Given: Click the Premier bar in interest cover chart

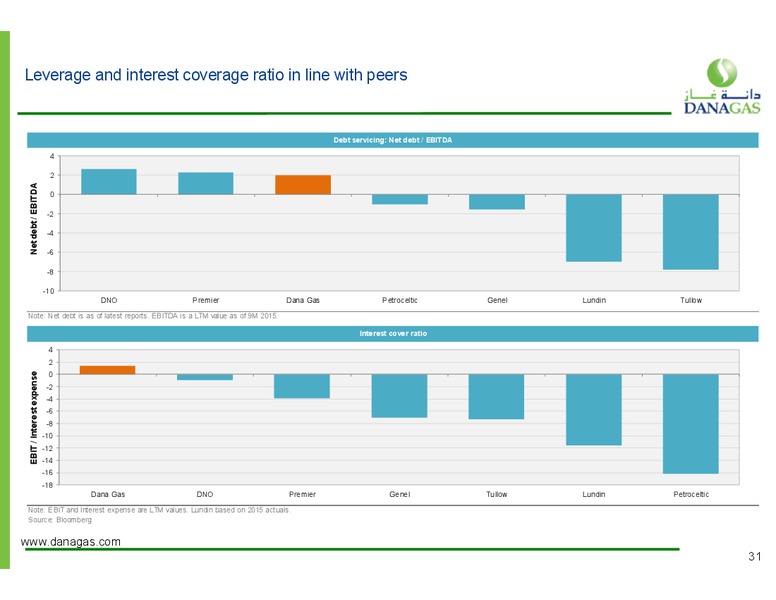Looking at the screenshot, I should point(302,386).
